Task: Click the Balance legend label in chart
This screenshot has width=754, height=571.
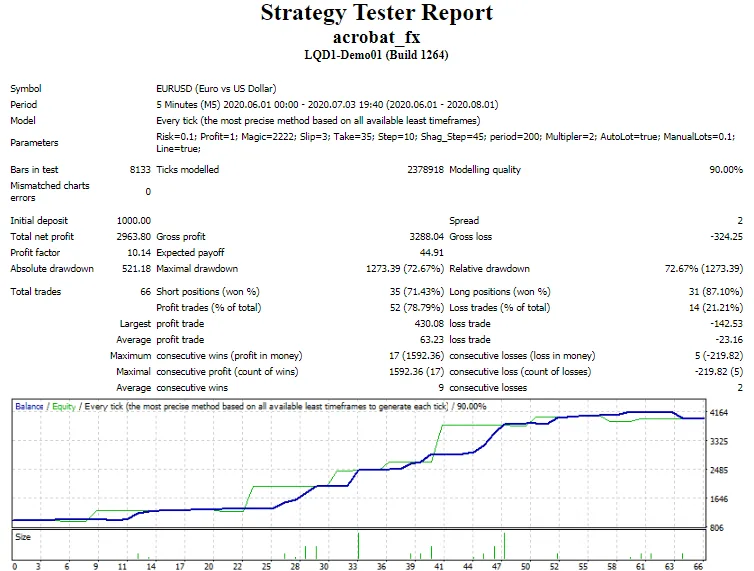Action: (30, 406)
